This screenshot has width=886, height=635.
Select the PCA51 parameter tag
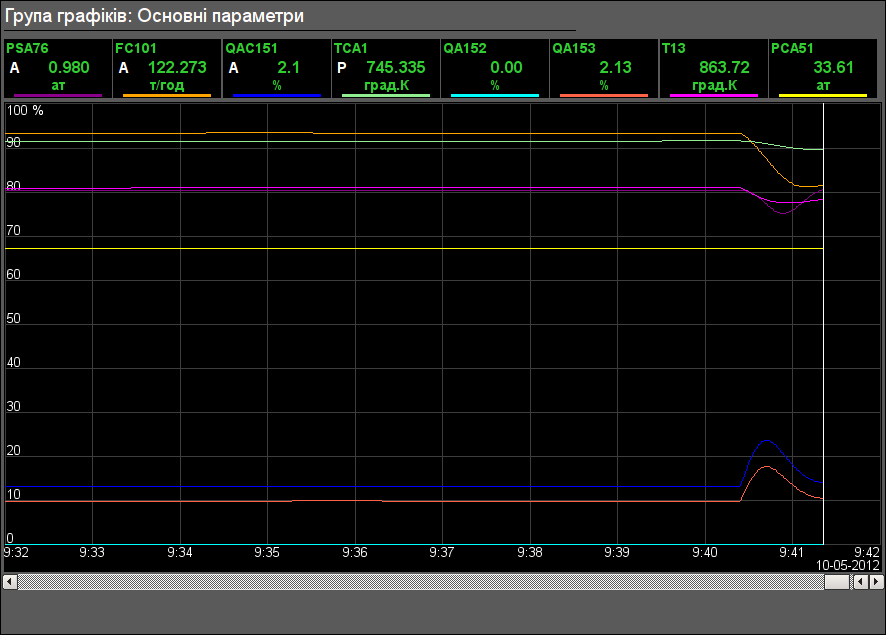(792, 49)
